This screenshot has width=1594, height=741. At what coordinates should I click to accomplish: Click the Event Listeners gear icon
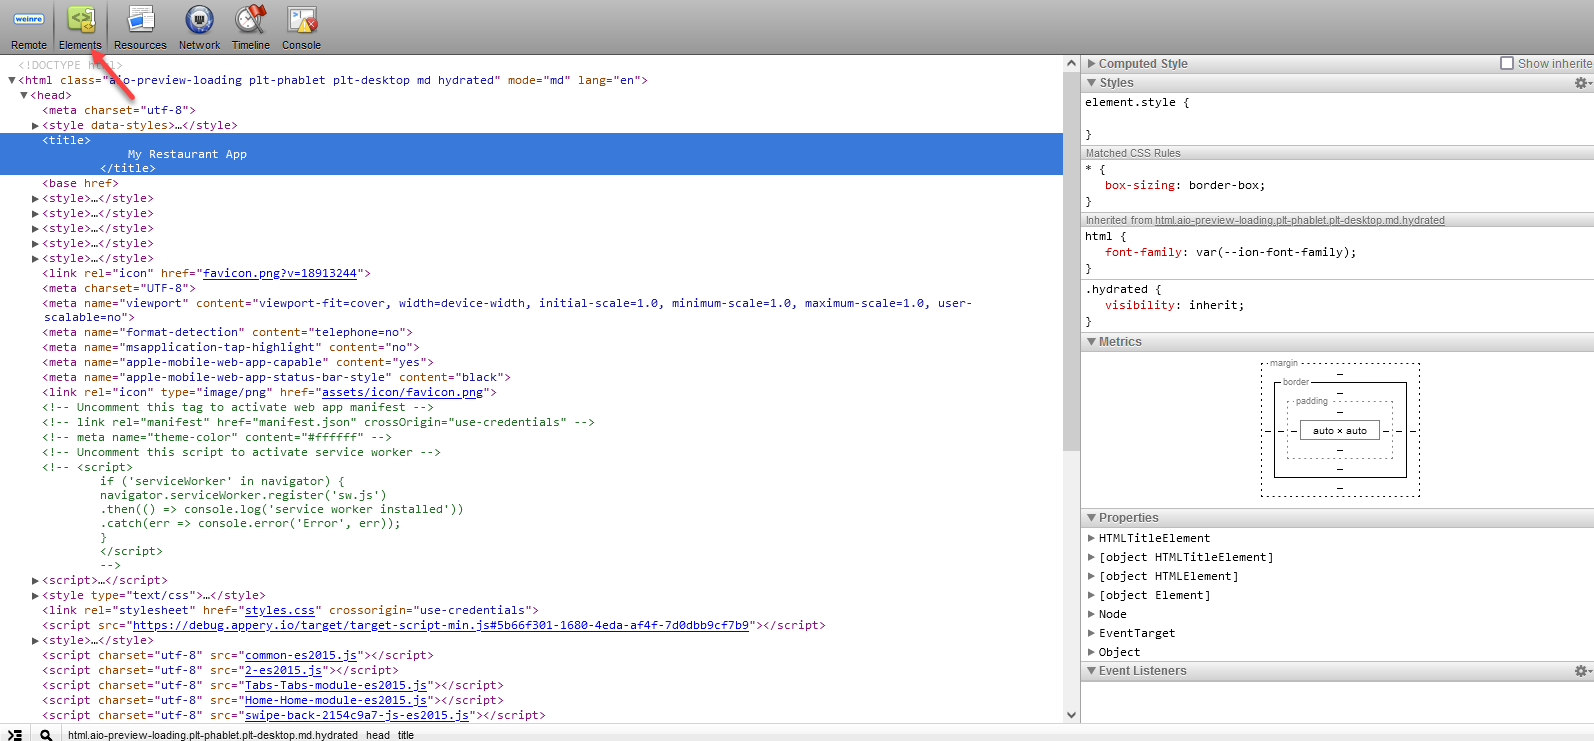pos(1581,671)
